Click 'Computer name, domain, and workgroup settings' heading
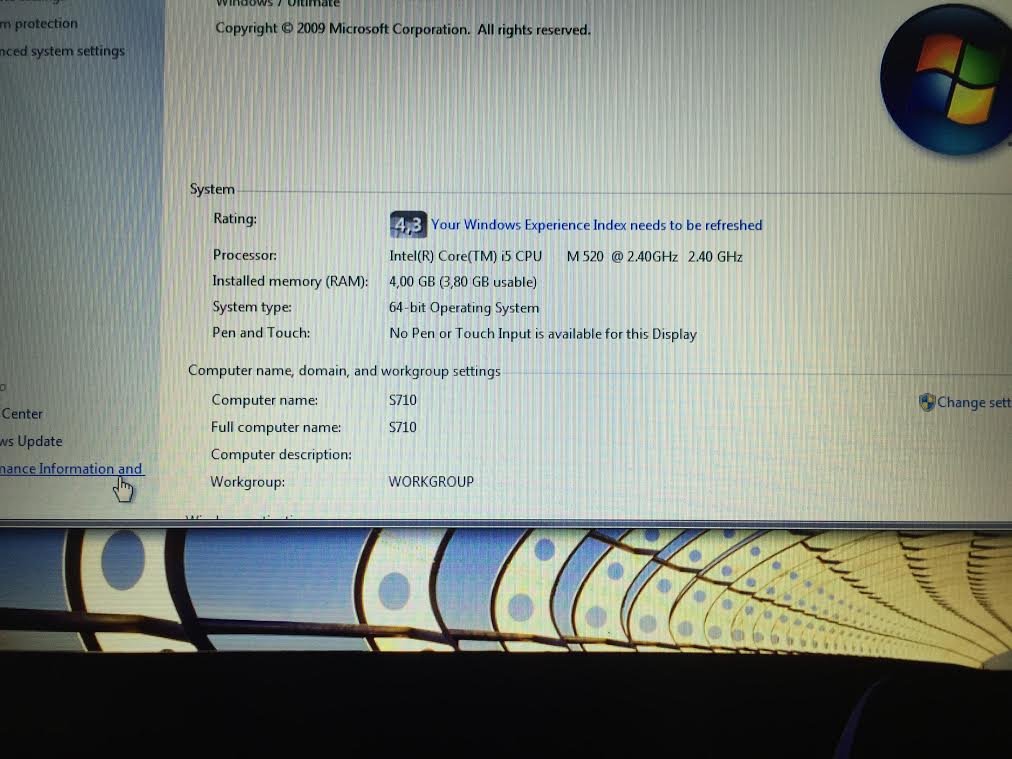 [x=344, y=371]
